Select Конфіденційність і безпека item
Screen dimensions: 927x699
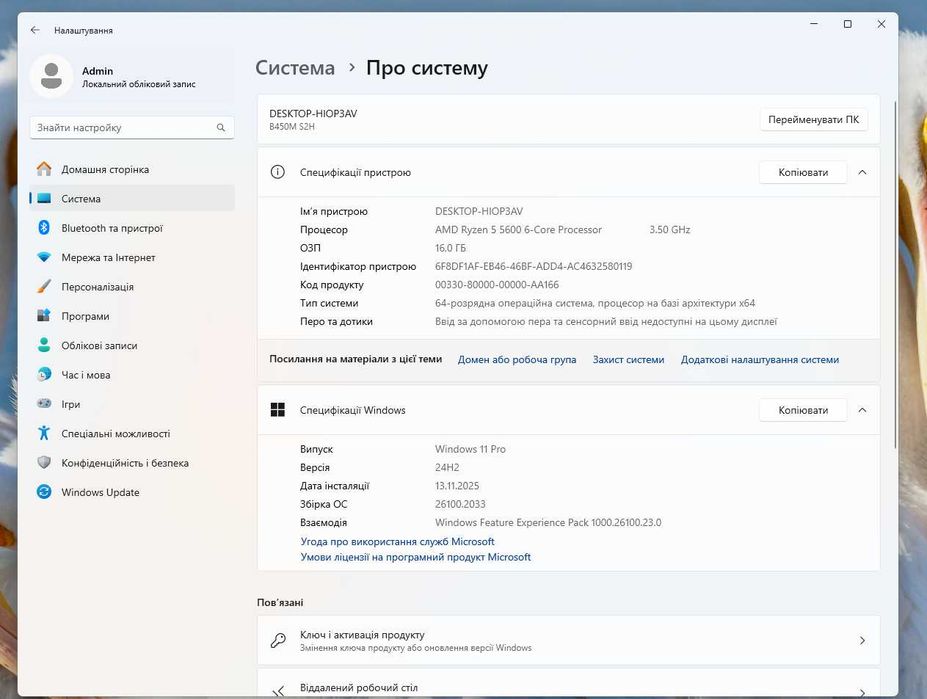132,462
